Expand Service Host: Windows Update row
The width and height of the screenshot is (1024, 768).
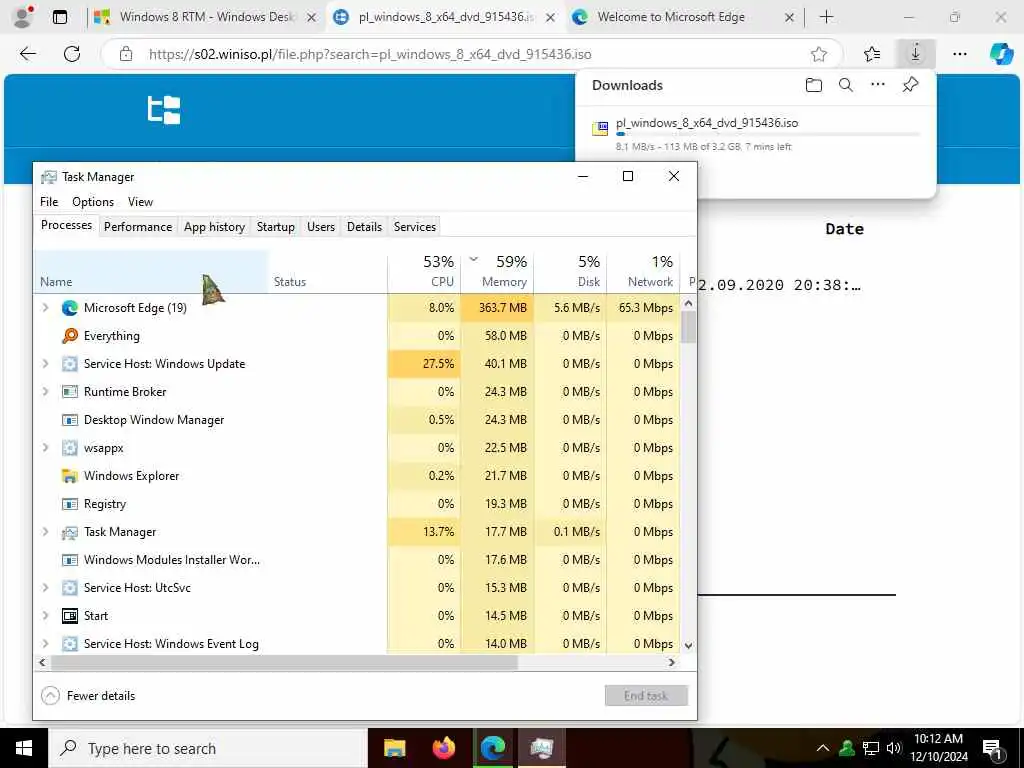click(45, 364)
